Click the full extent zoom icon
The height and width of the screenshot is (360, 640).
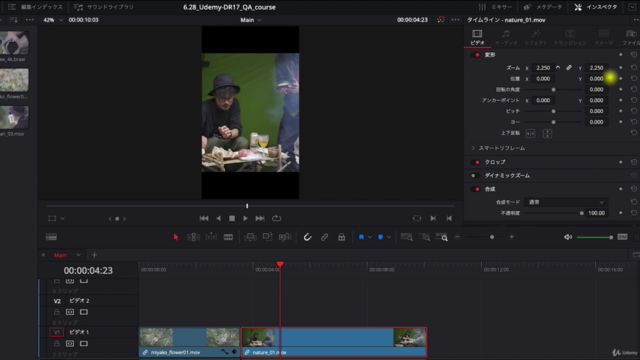[407, 237]
